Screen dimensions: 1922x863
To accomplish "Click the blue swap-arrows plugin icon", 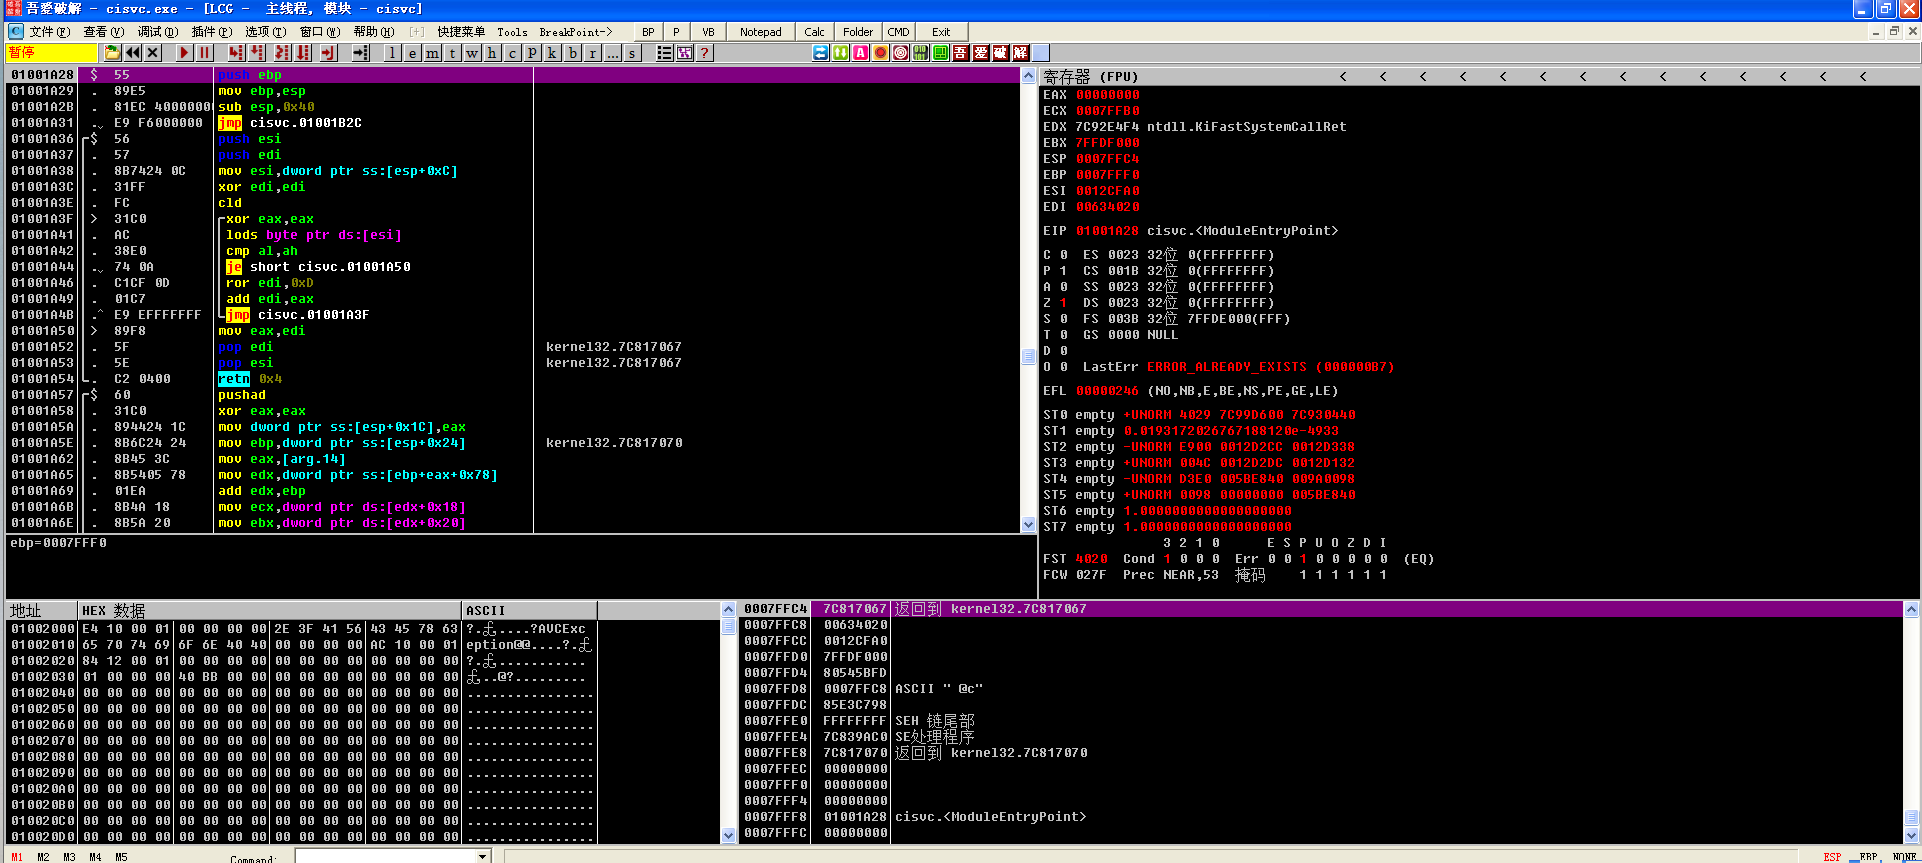I will 821,53.
